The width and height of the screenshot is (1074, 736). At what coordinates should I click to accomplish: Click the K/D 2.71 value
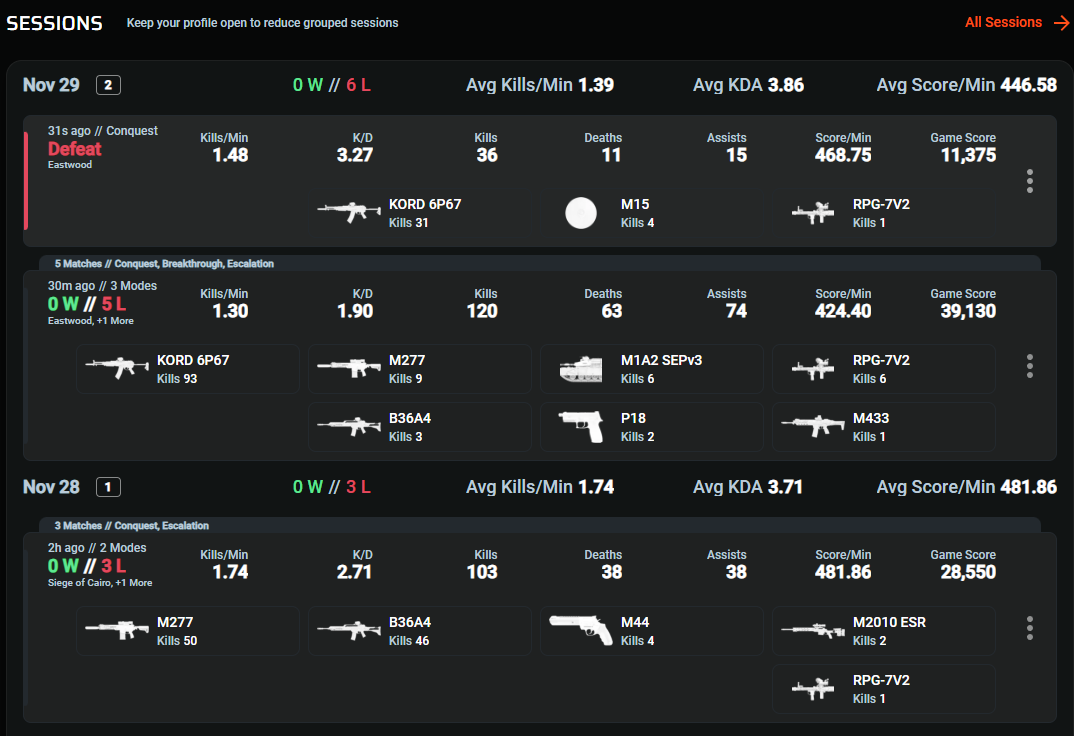point(354,572)
